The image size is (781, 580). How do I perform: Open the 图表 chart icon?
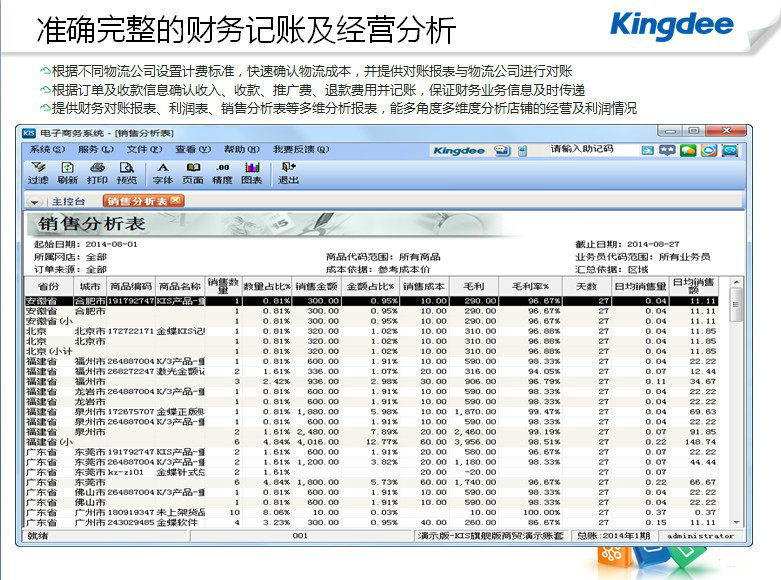pos(252,173)
